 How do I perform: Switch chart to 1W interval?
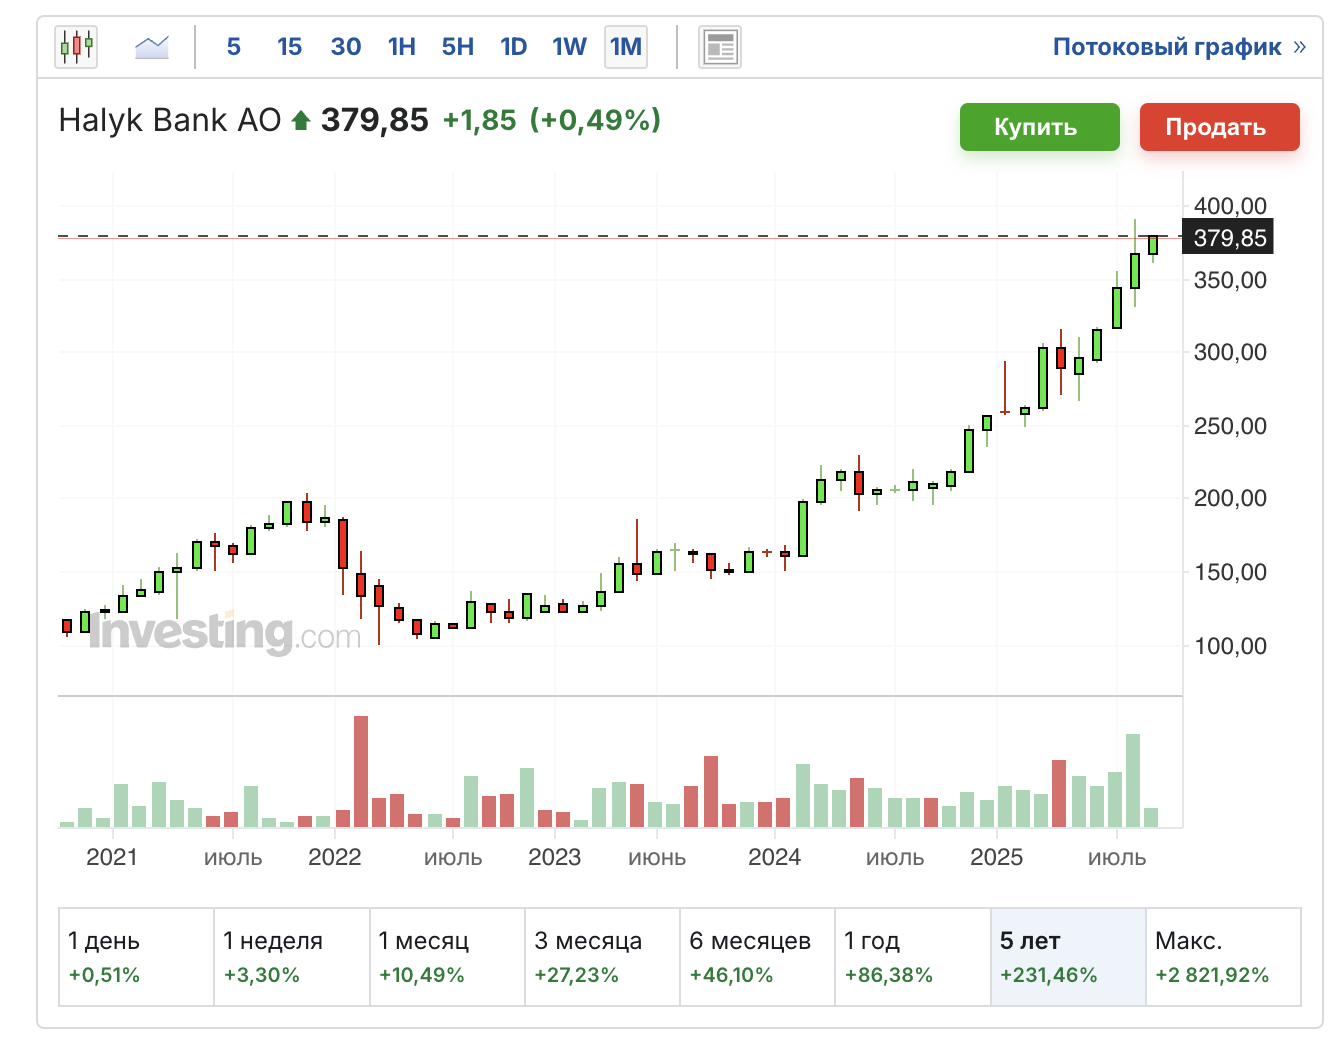[570, 47]
